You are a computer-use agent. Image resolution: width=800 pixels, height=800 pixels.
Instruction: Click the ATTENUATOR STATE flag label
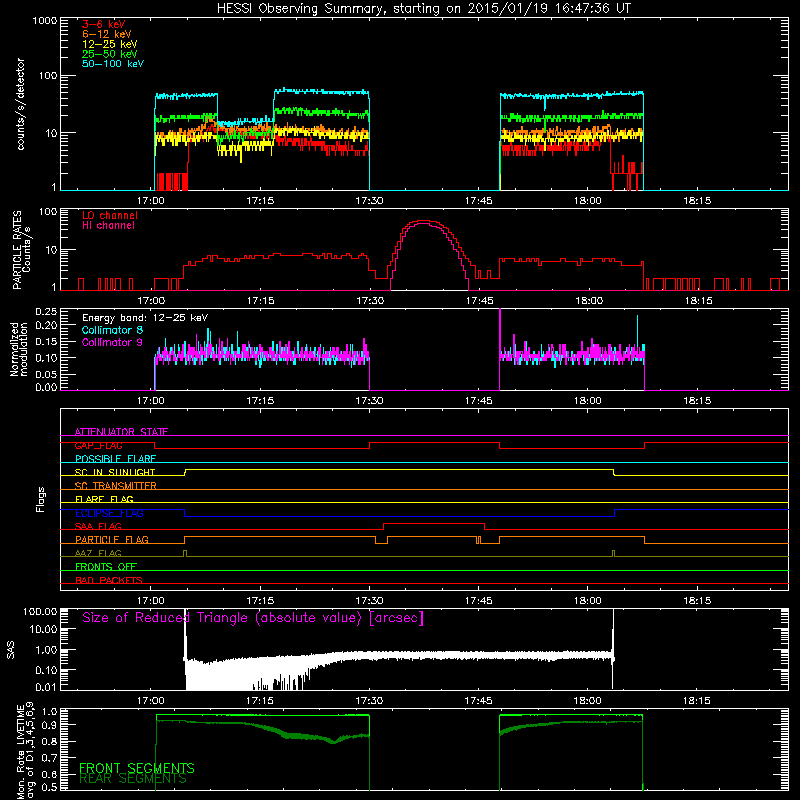pyautogui.click(x=121, y=432)
